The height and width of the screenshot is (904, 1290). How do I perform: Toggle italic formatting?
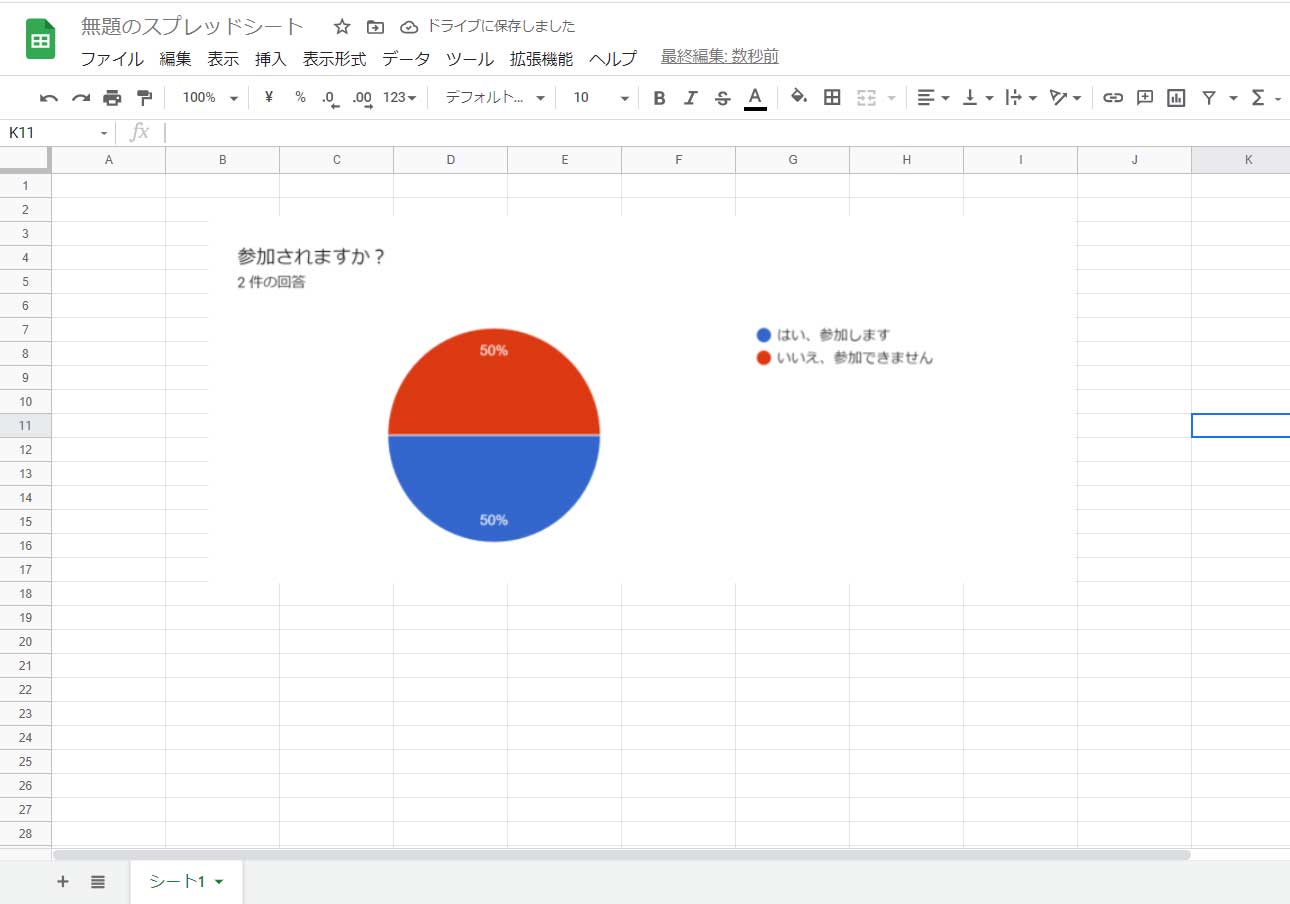coord(690,98)
